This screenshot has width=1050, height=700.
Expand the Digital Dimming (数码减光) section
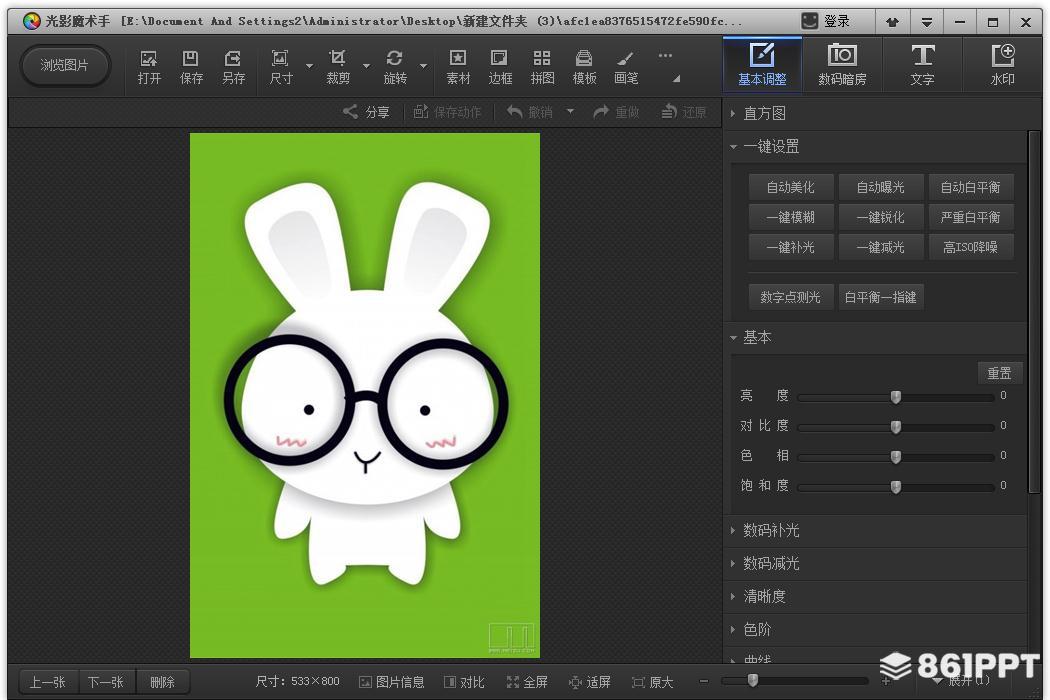coord(733,563)
